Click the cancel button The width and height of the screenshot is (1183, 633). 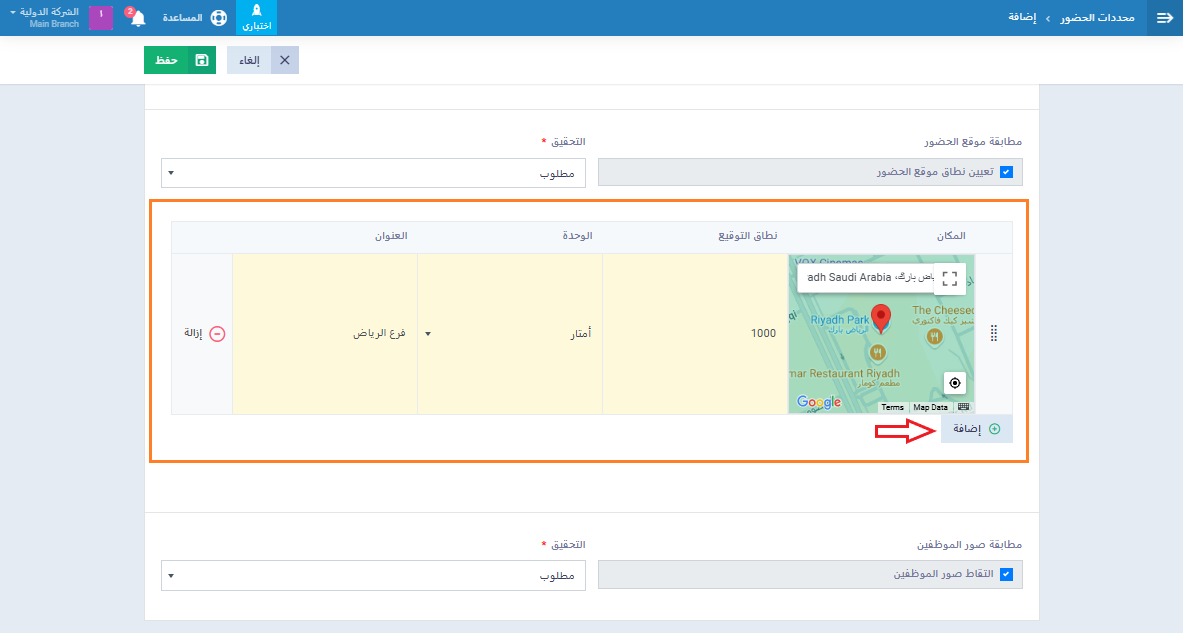point(263,60)
